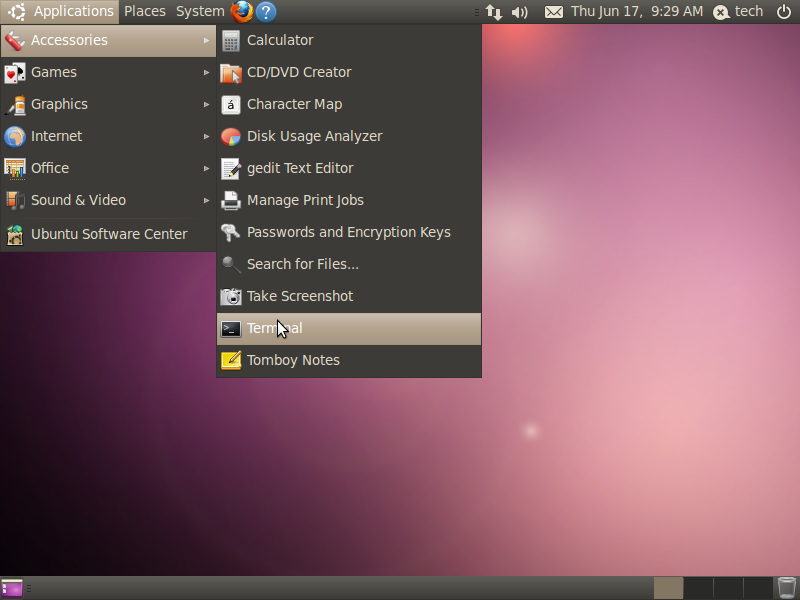The width and height of the screenshot is (800, 600).
Task: Open the Trash in the bottom panel
Action: [787, 588]
